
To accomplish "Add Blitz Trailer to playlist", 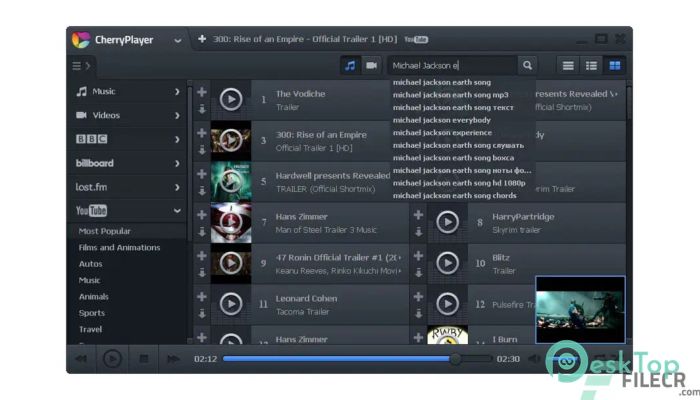I will 418,256.
